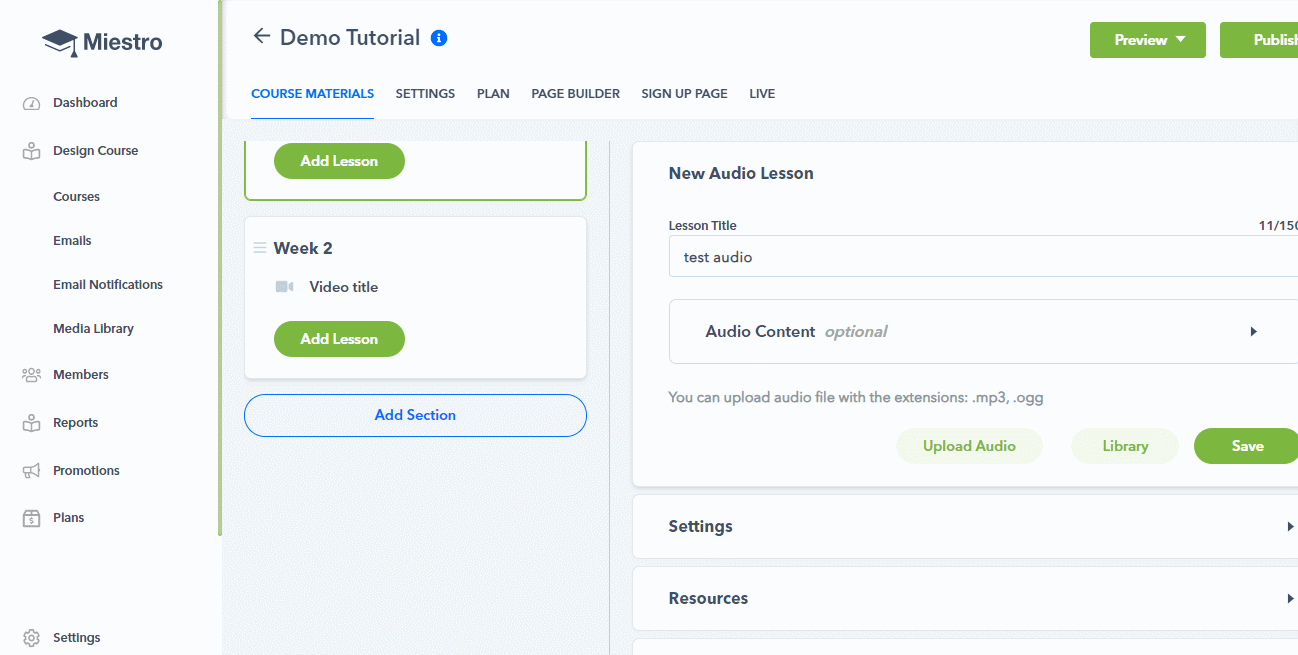
Task: Open the Plan tab
Action: coord(493,94)
